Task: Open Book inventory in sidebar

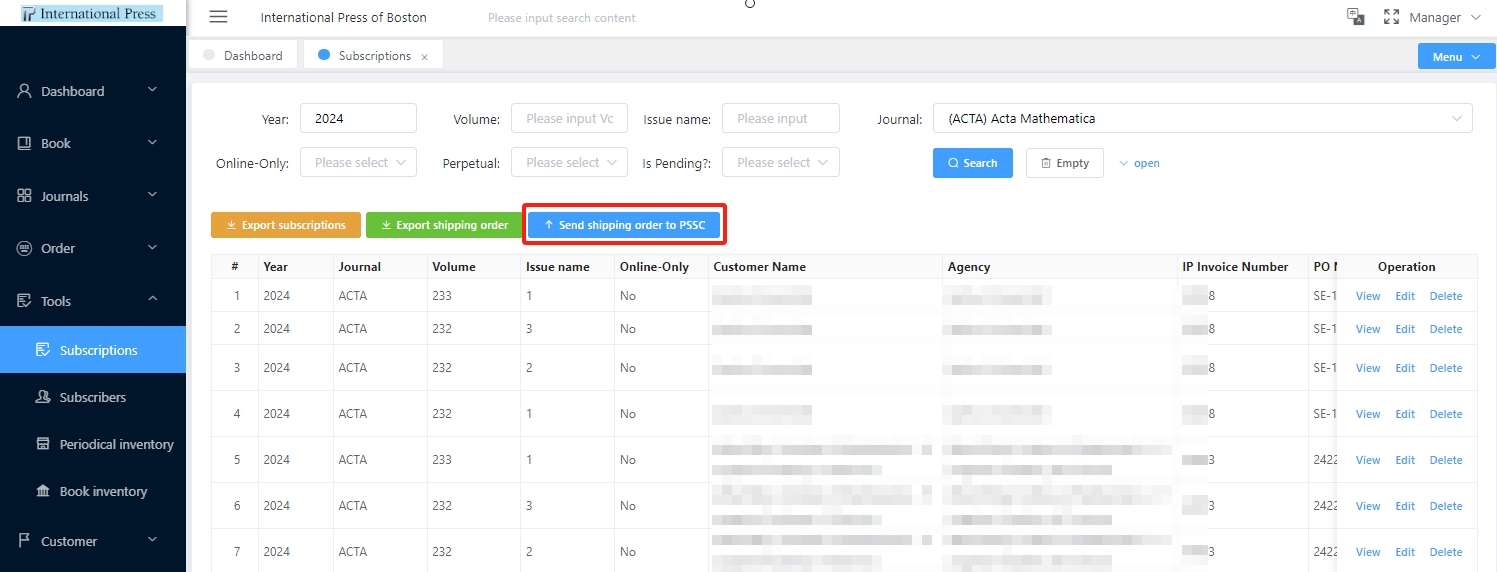Action: click(93, 491)
